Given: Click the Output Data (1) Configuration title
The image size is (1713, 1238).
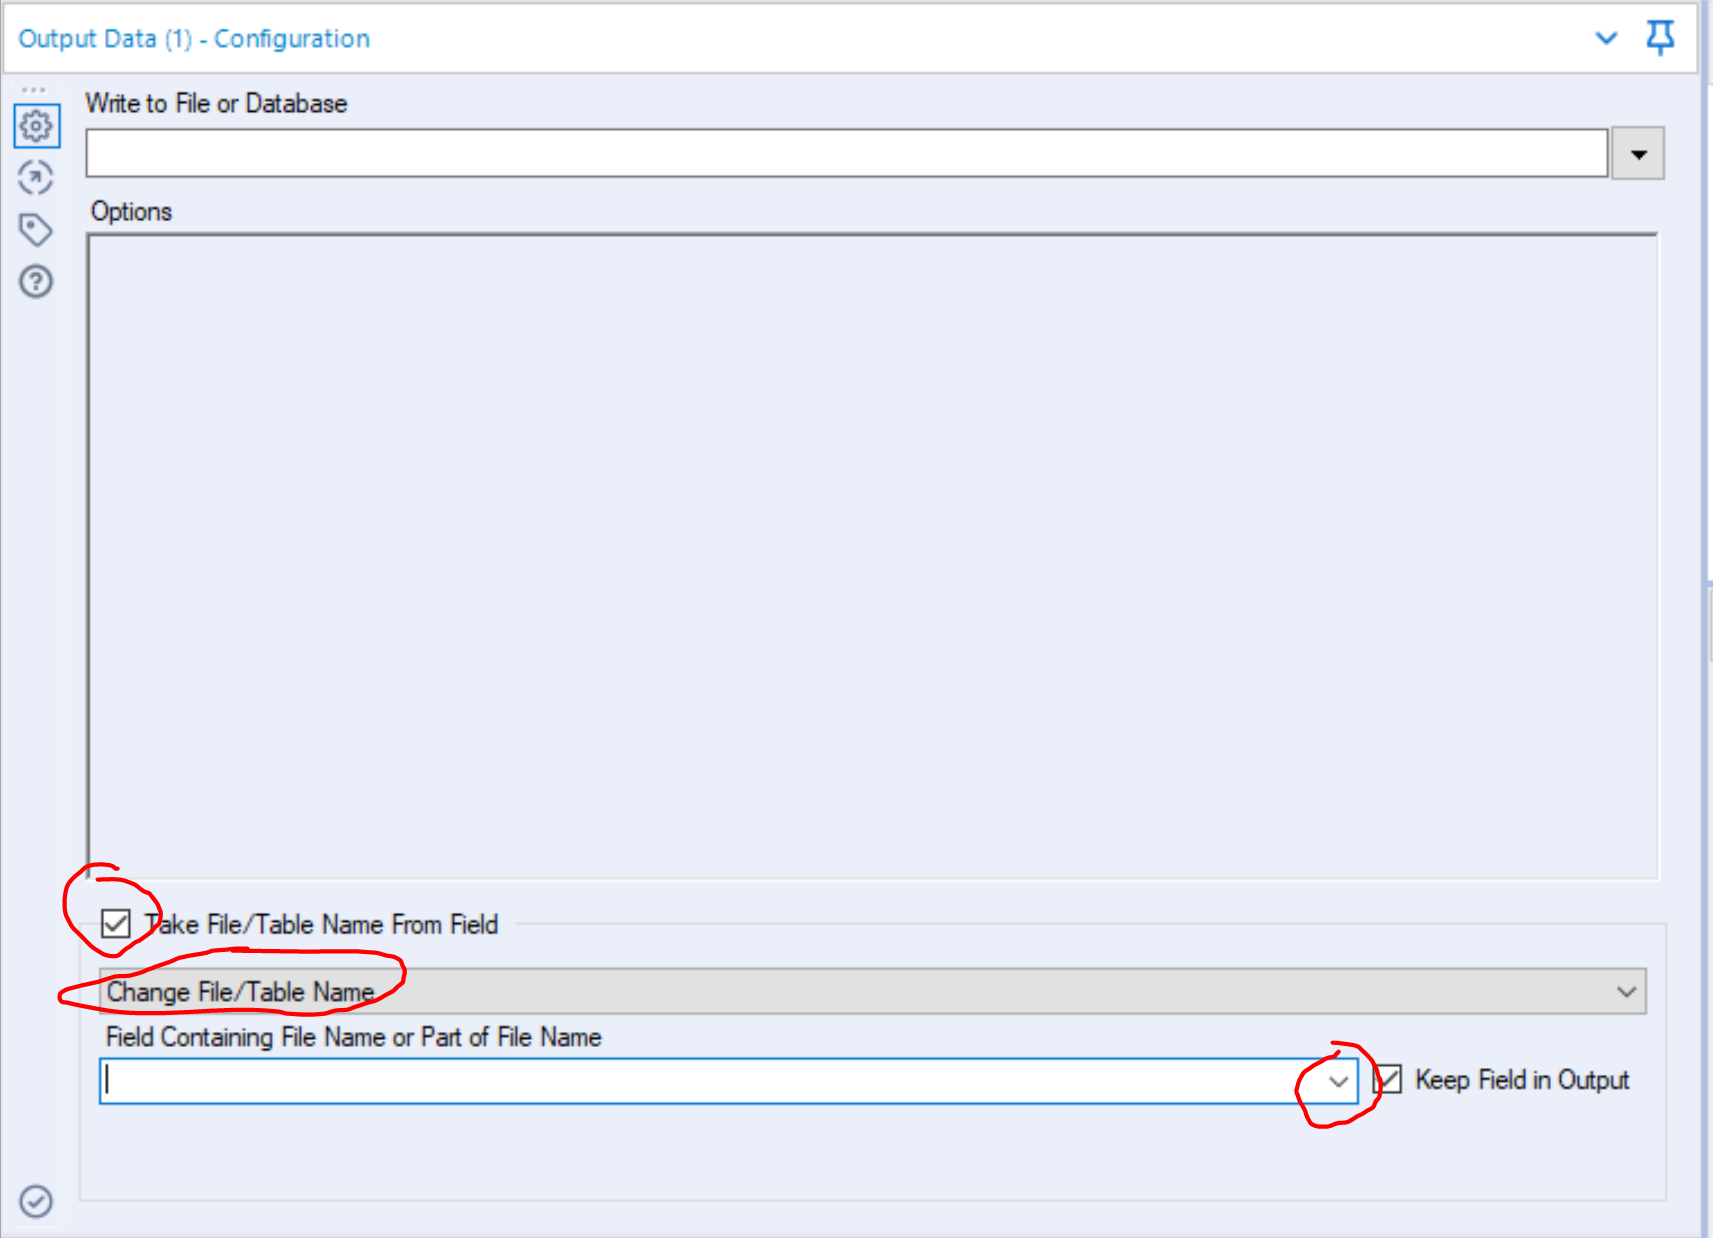Looking at the screenshot, I should (196, 38).
